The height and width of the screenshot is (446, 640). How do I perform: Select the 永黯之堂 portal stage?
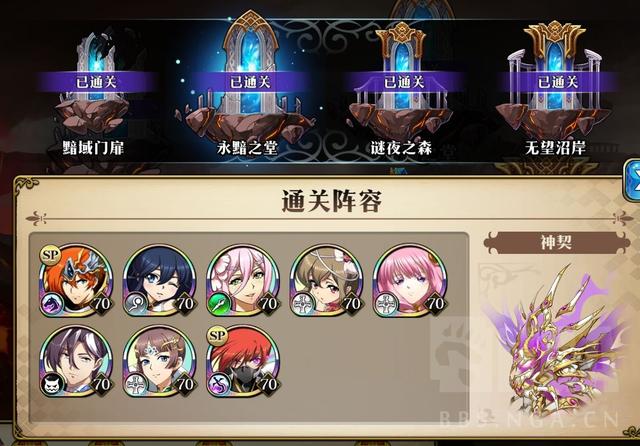(248, 88)
